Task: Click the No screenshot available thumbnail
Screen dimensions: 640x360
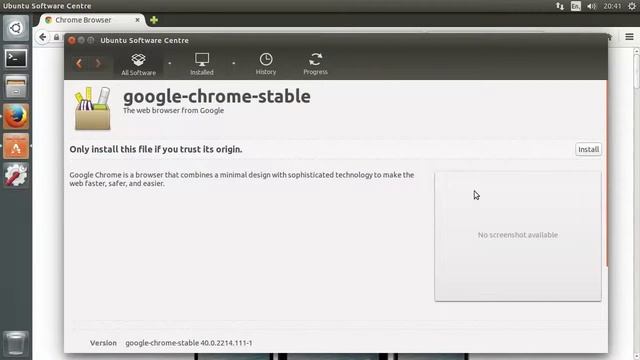Action: (x=518, y=236)
